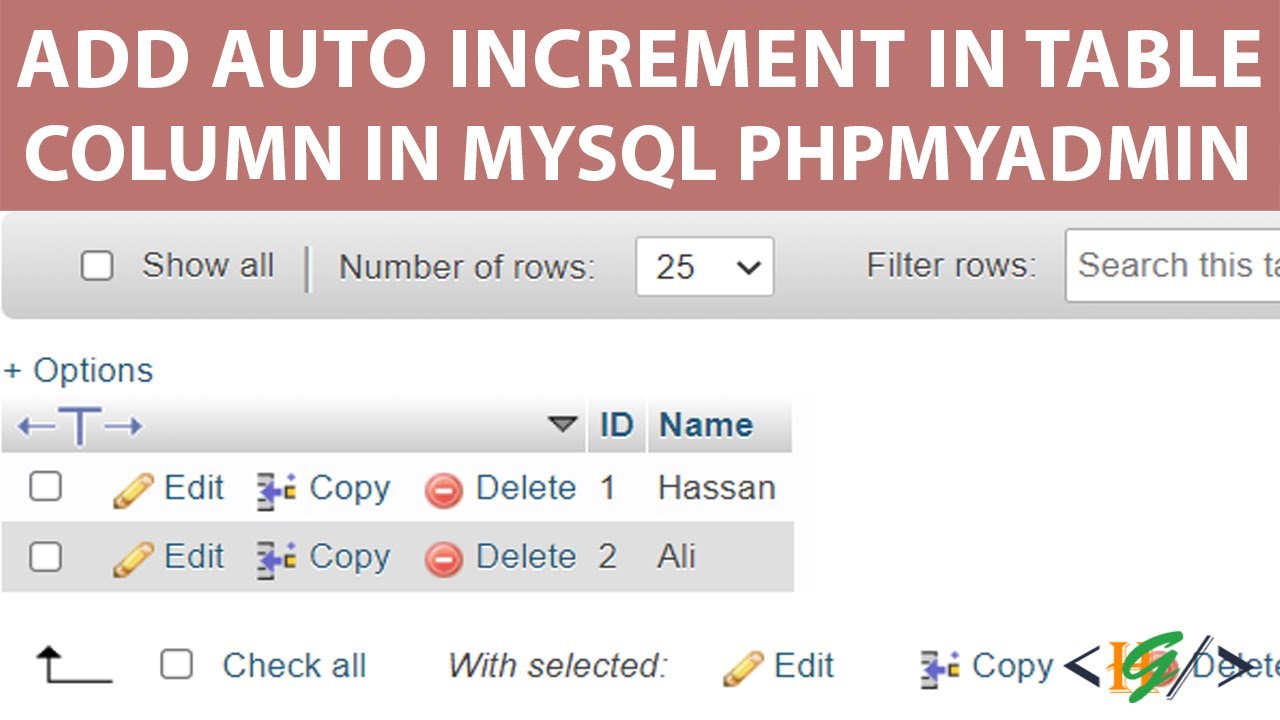
Task: Click the red Delete icon in Ali's row
Action: [444, 559]
